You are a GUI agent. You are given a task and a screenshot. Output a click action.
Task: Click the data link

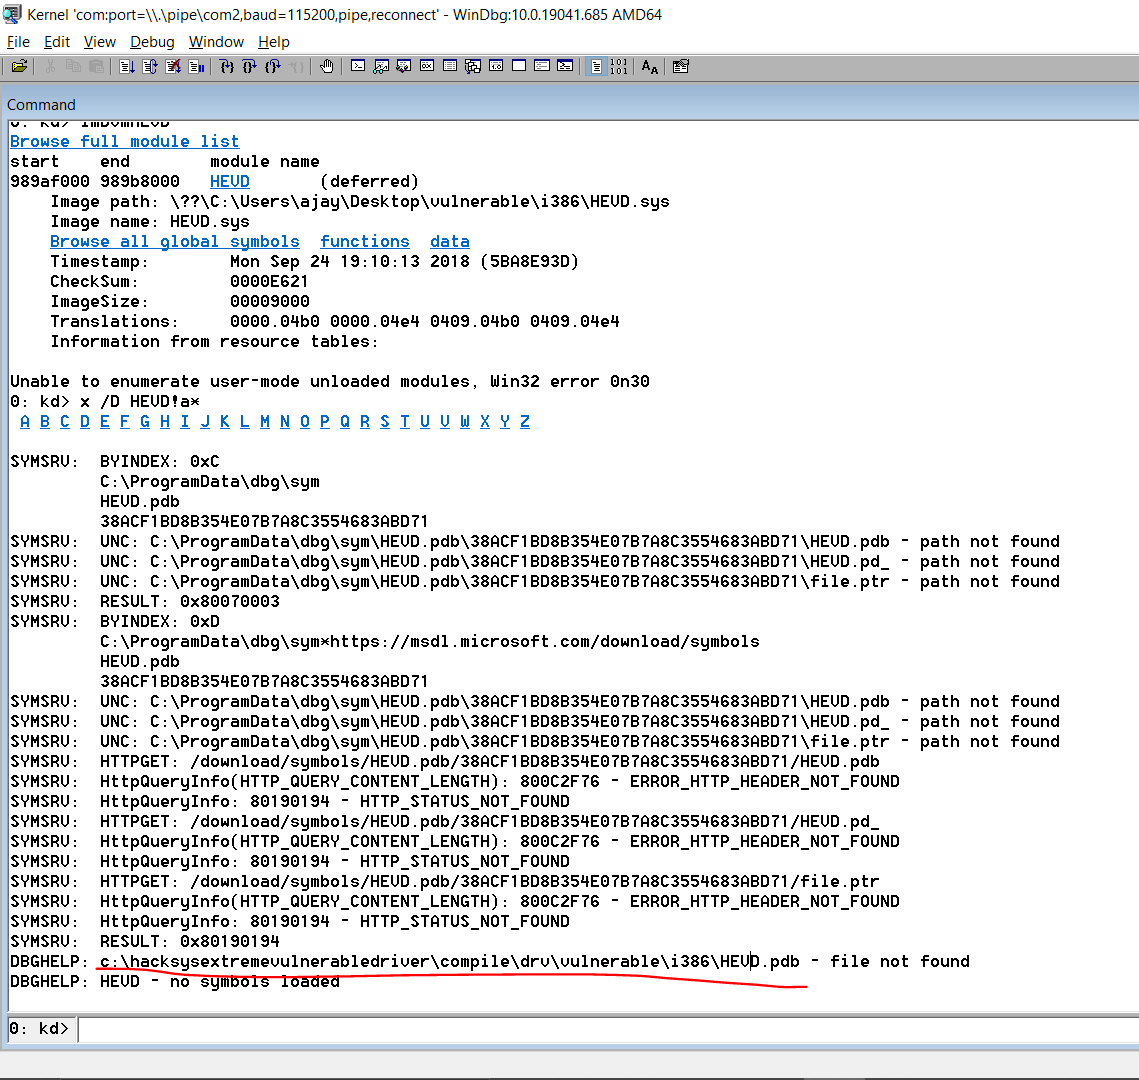(x=450, y=241)
